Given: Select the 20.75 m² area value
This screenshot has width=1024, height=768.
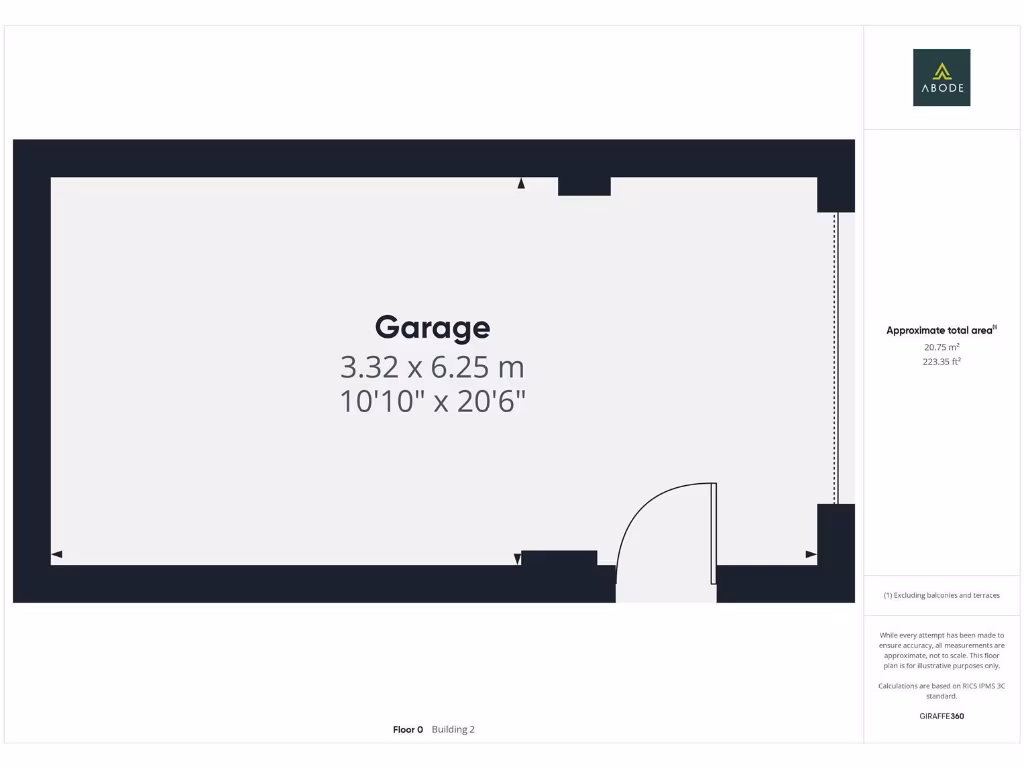Looking at the screenshot, I should coord(941,347).
